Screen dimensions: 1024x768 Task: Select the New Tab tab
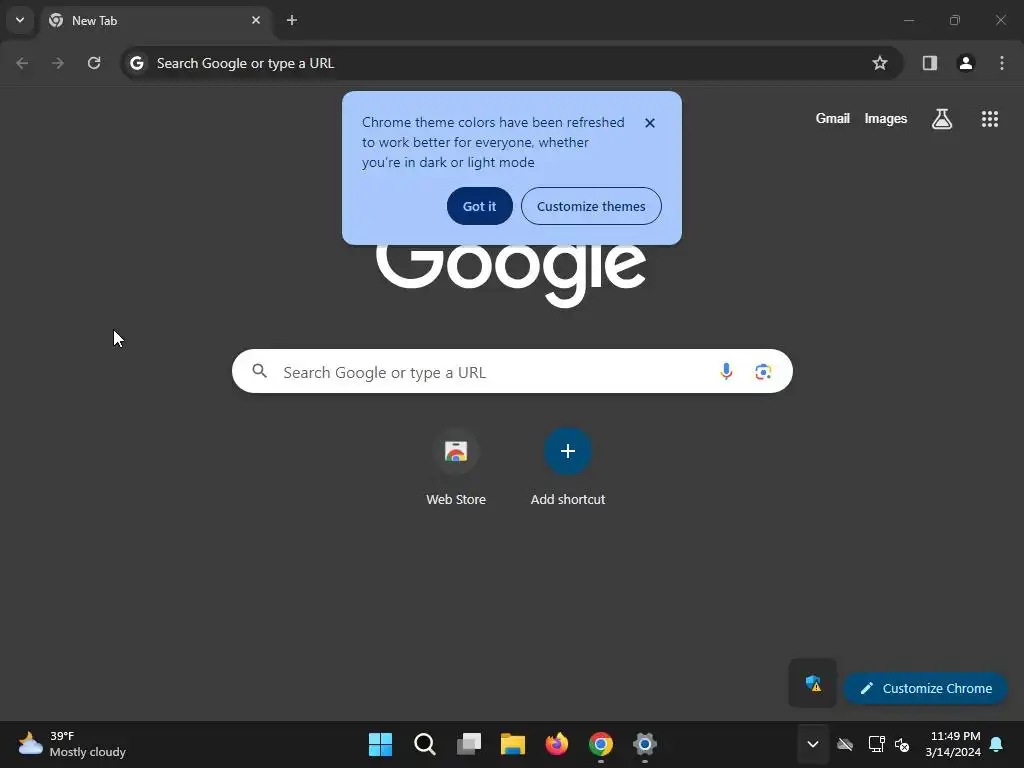pyautogui.click(x=155, y=20)
